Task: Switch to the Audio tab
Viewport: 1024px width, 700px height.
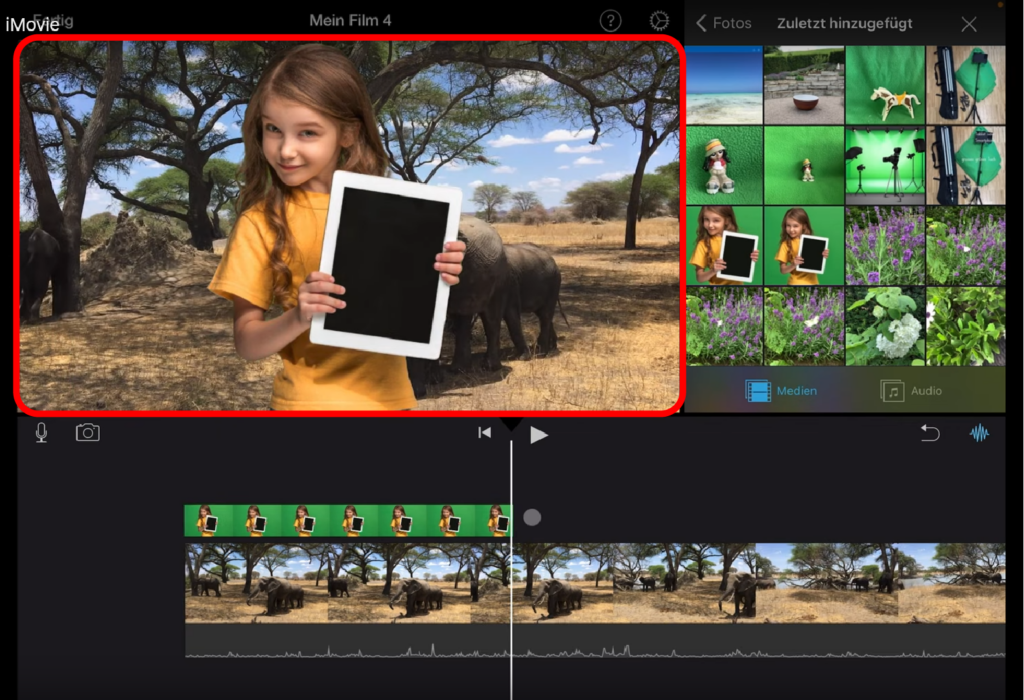Action: click(911, 391)
